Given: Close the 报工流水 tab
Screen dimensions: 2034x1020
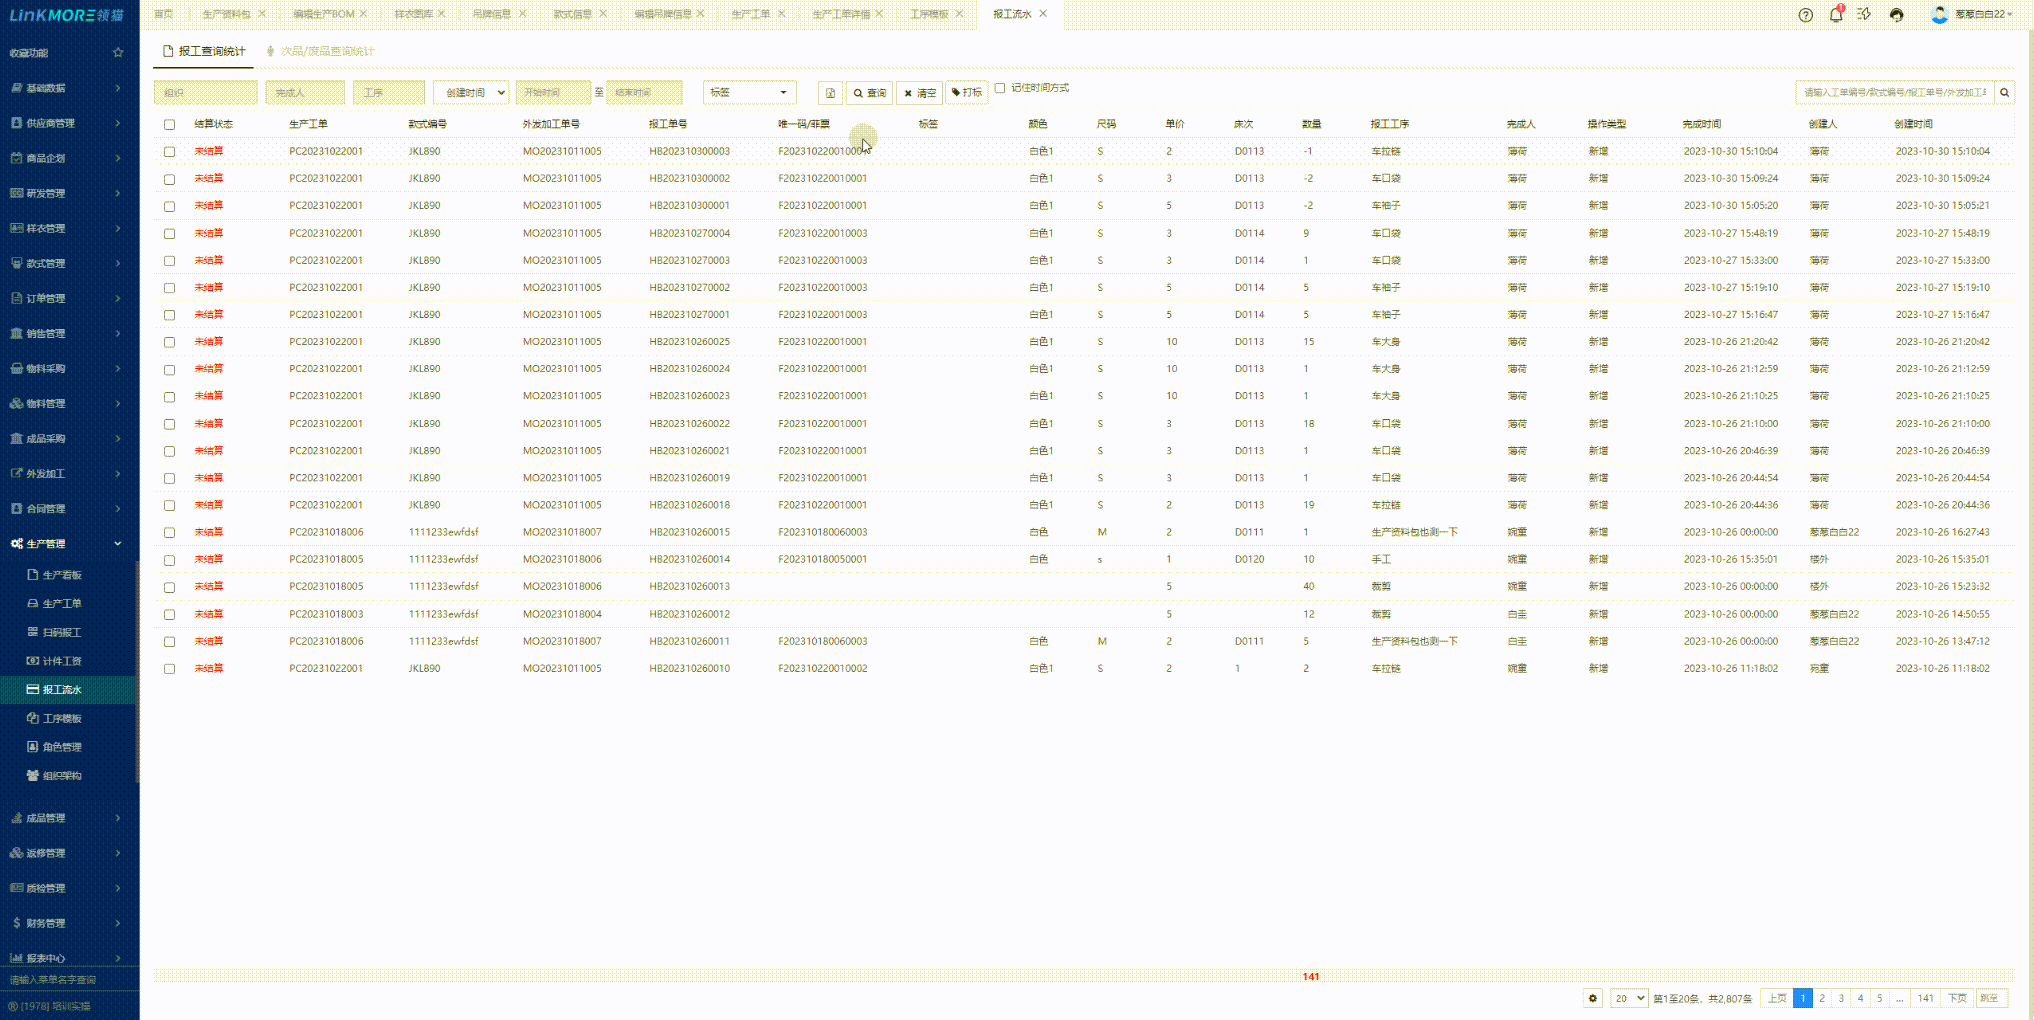Looking at the screenshot, I should click(1043, 14).
